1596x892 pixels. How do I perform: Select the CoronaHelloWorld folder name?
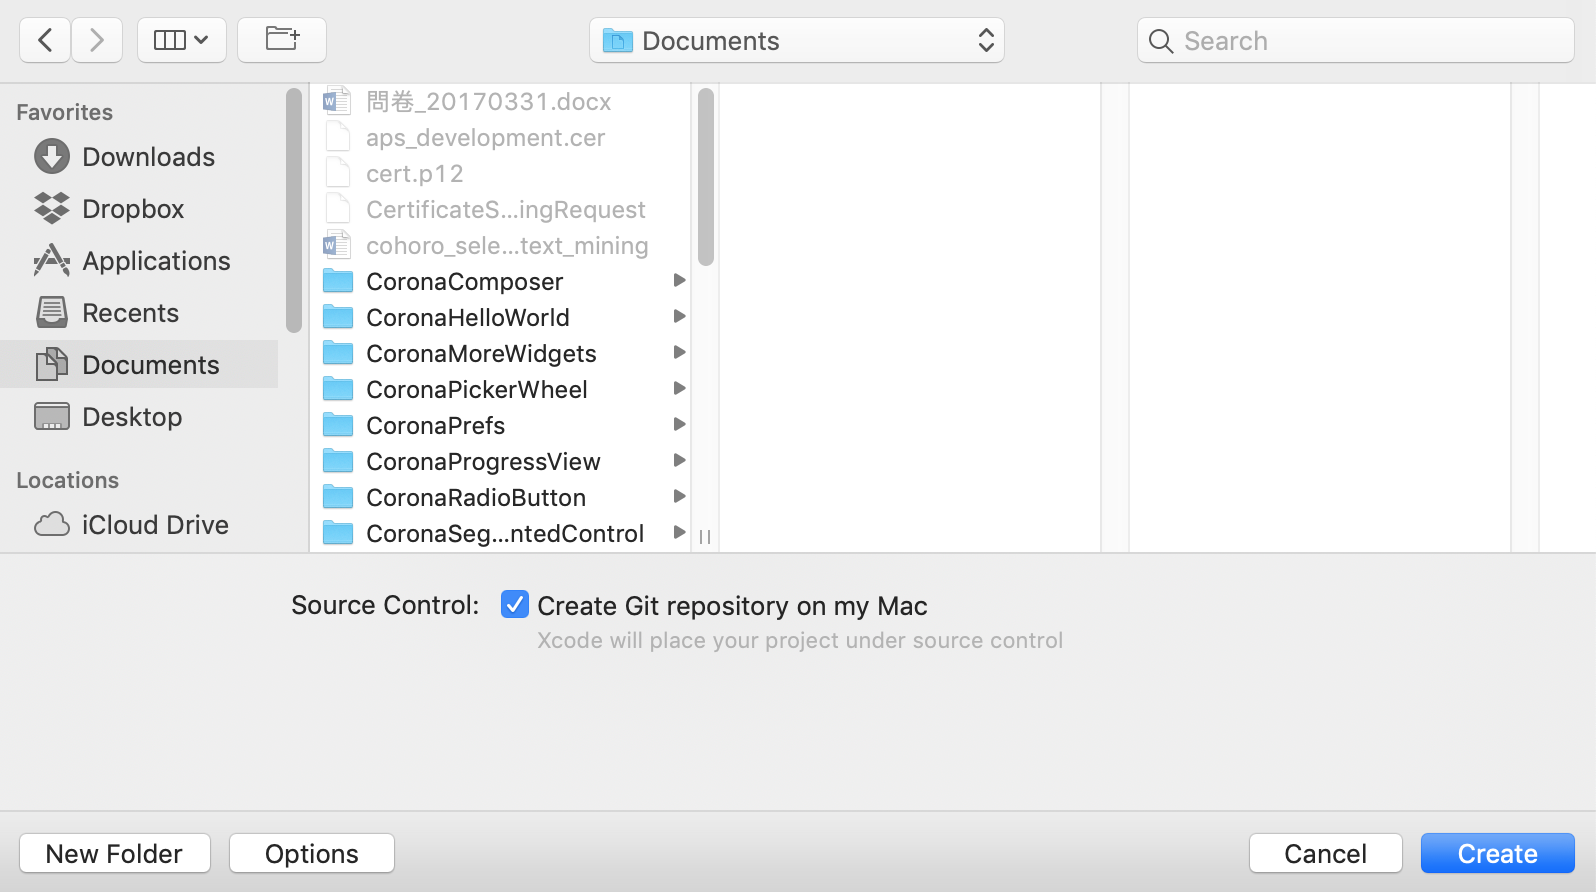coord(468,318)
